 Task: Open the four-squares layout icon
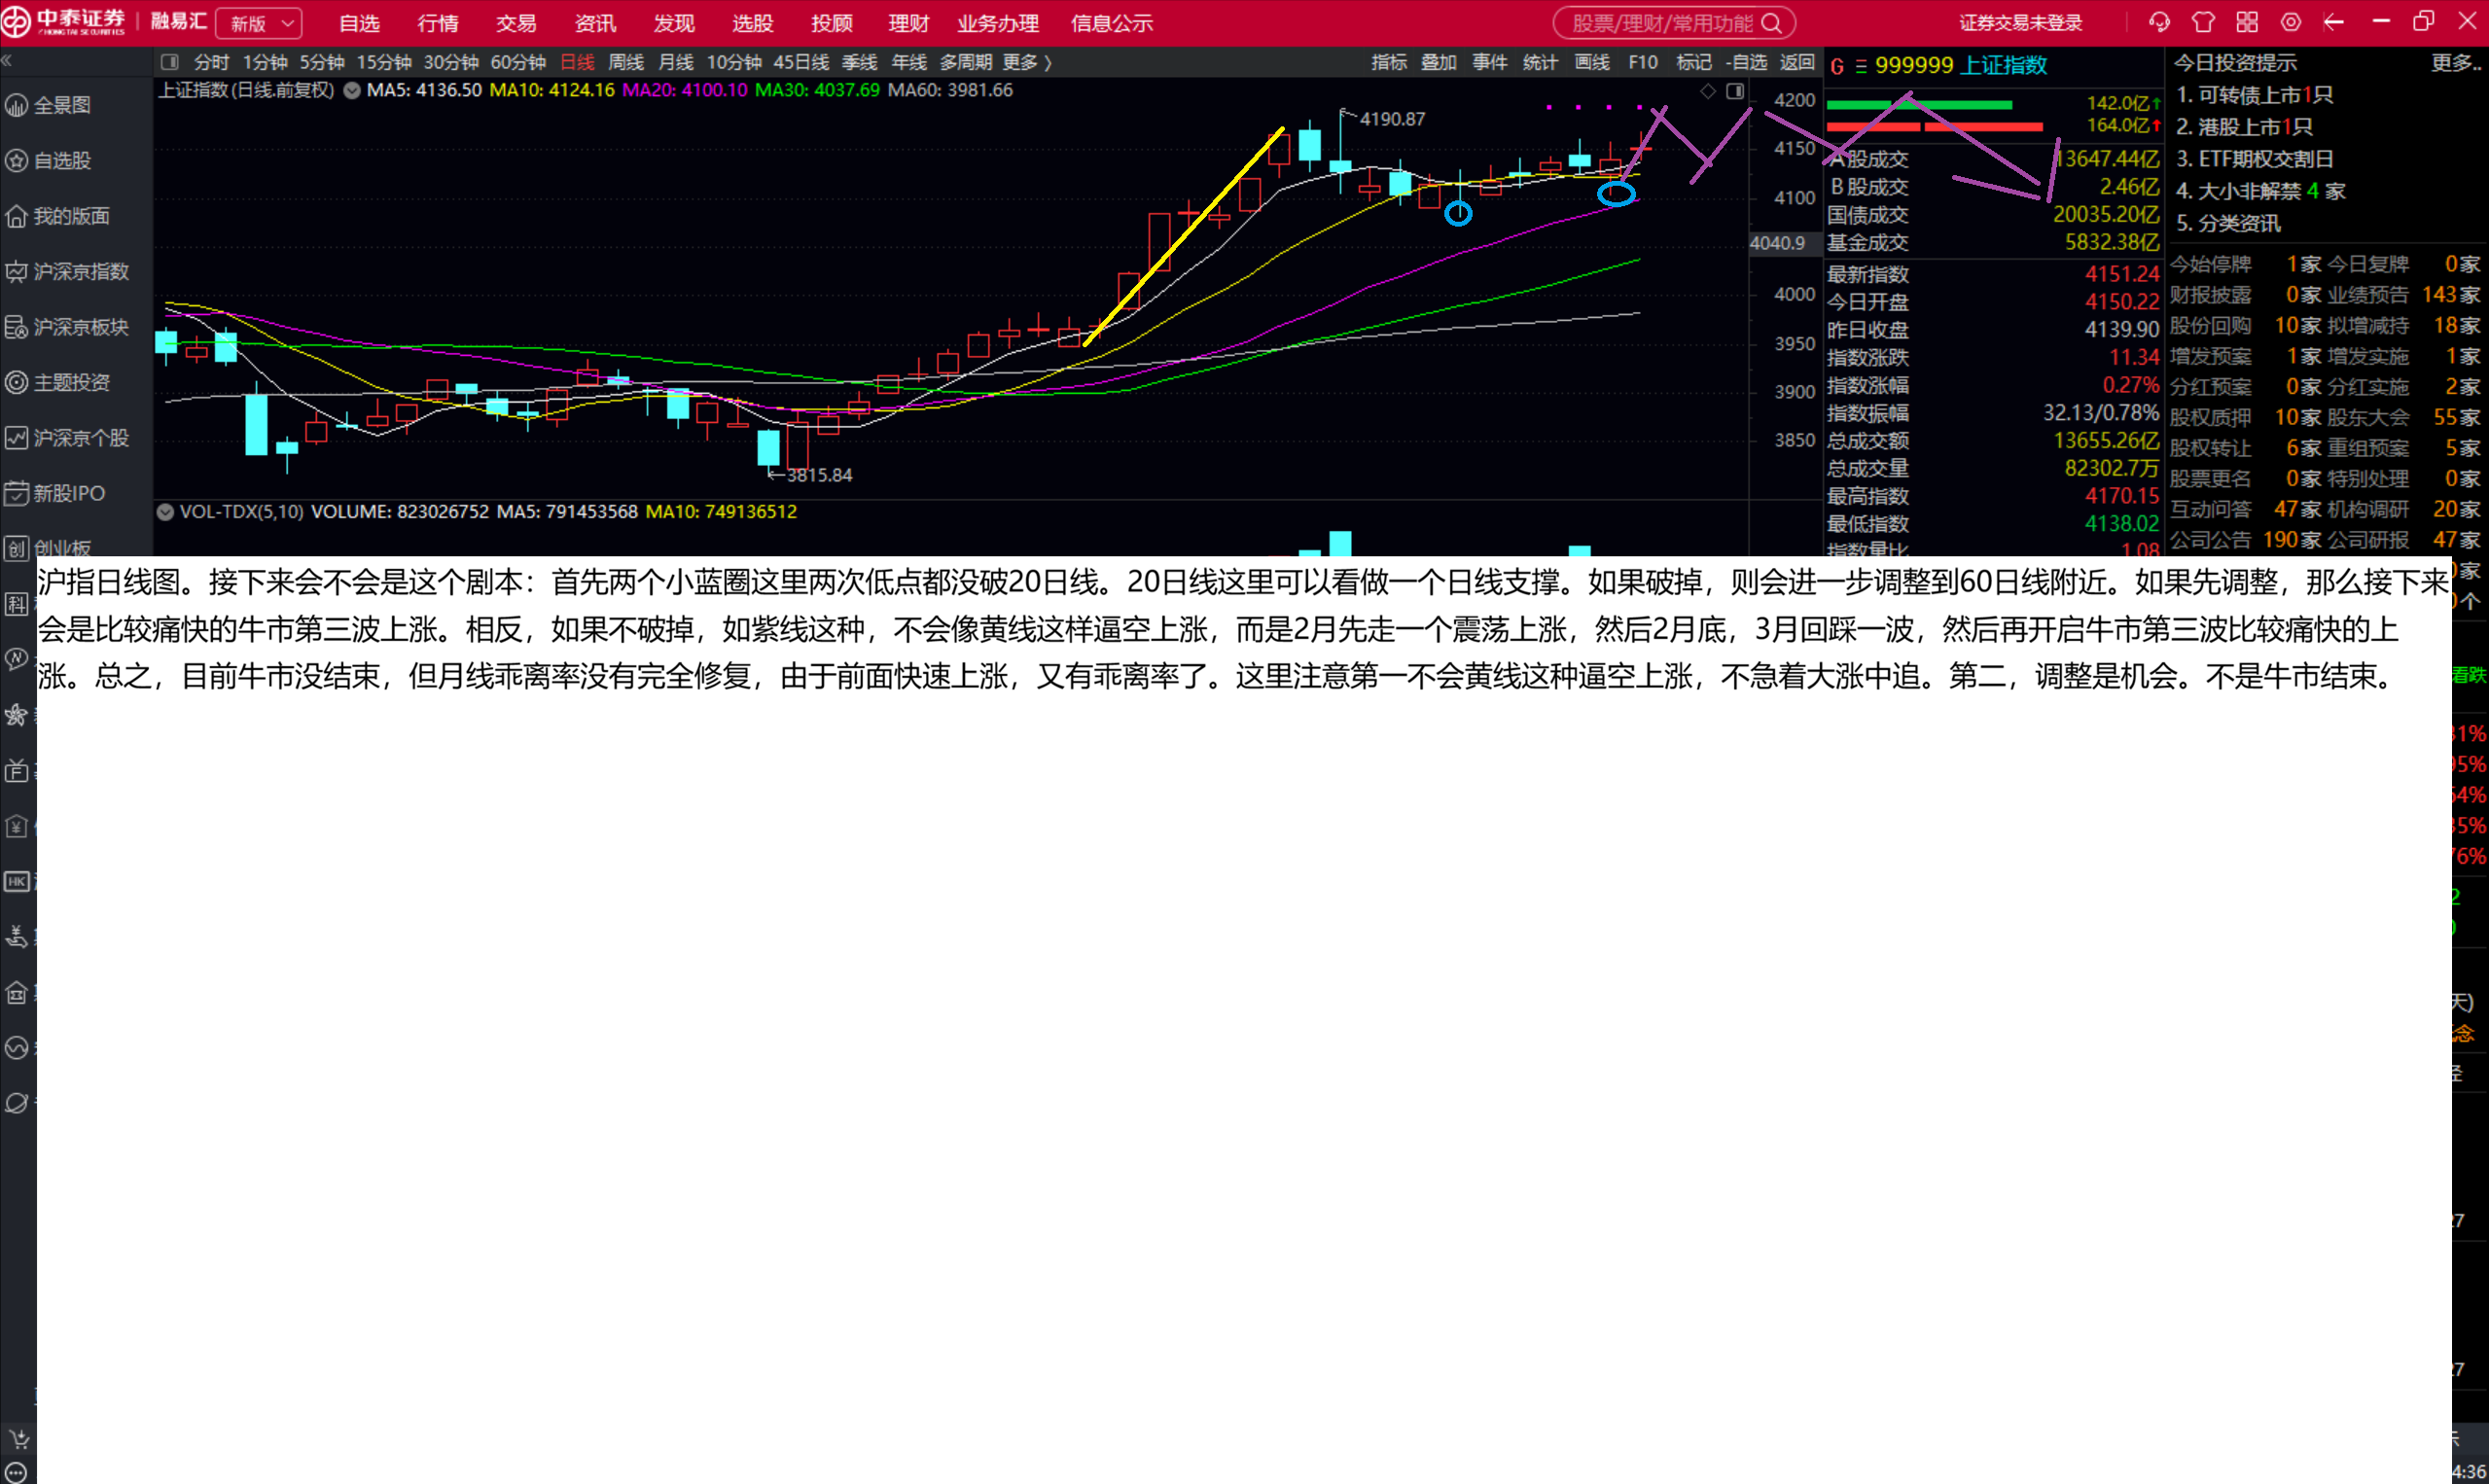click(x=2247, y=22)
